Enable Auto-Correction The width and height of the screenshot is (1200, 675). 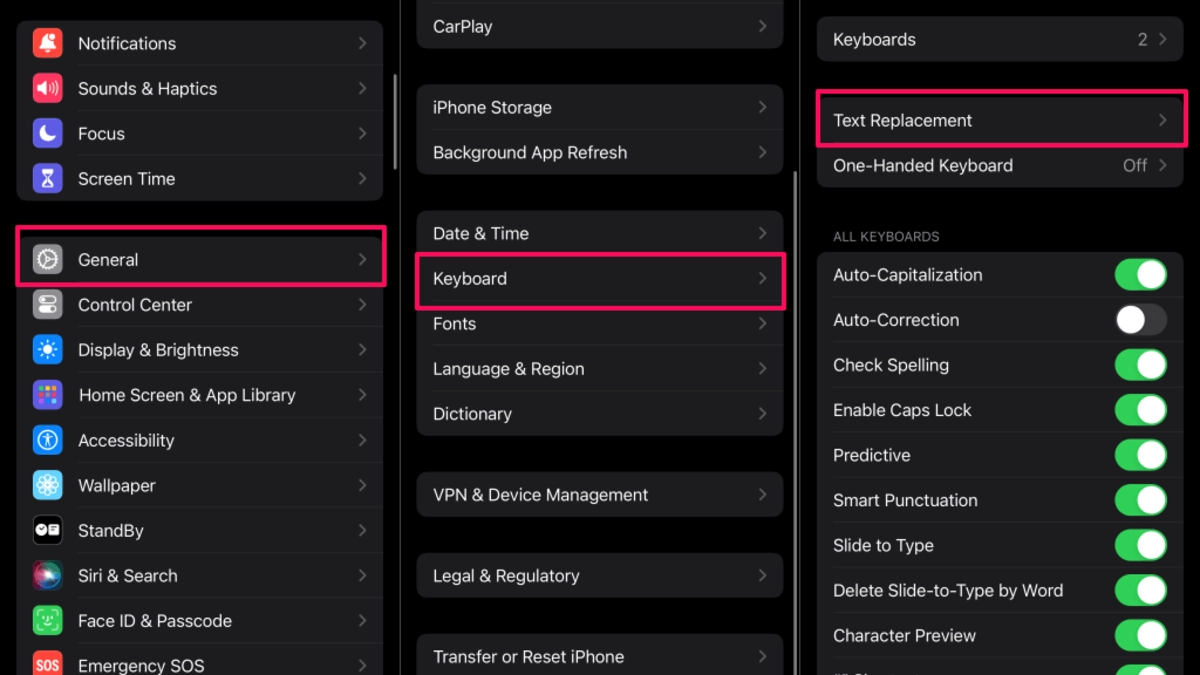pos(1140,319)
